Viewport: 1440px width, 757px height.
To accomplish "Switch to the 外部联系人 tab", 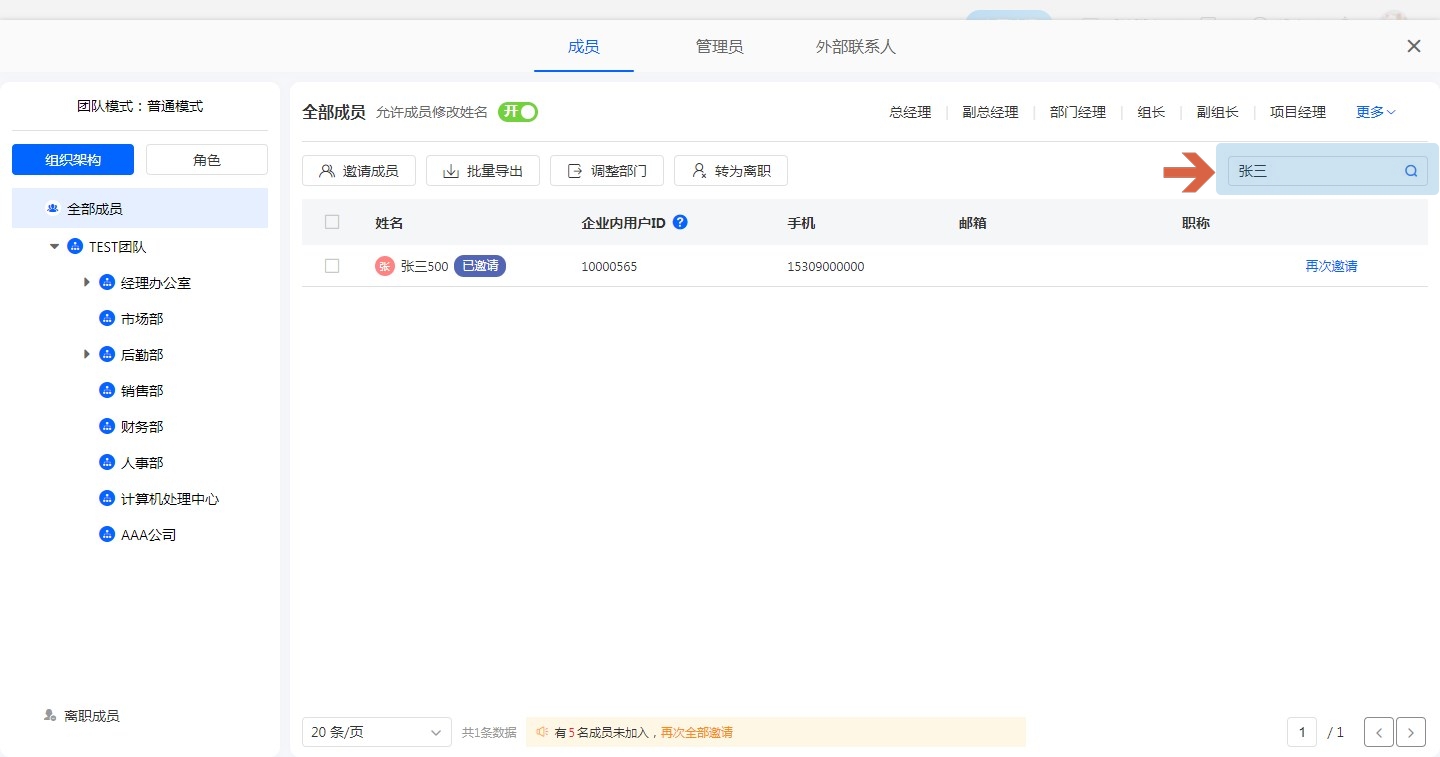I will 855,47.
